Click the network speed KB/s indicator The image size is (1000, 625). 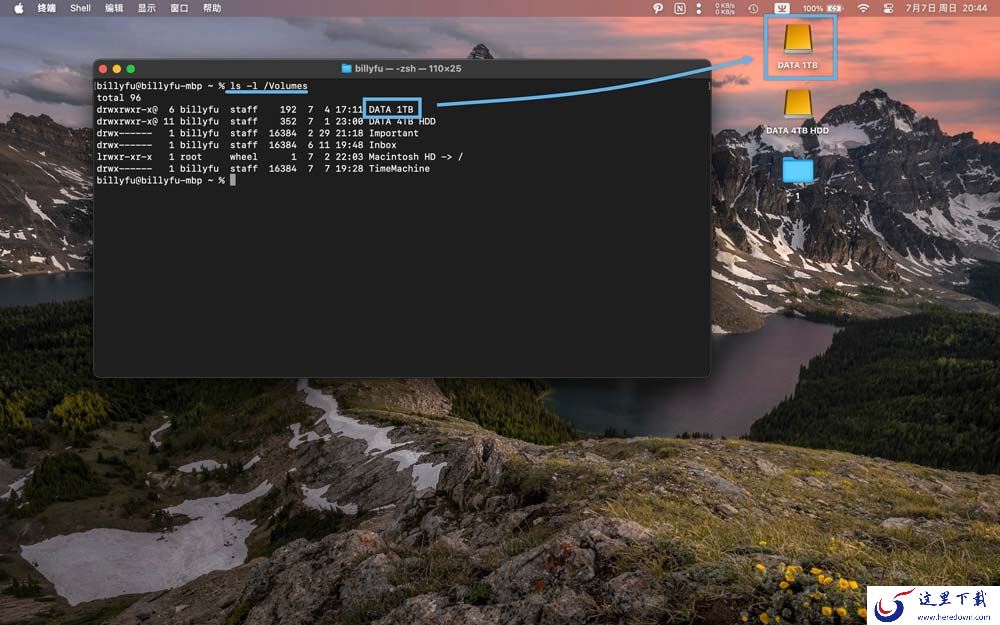[x=725, y=8]
